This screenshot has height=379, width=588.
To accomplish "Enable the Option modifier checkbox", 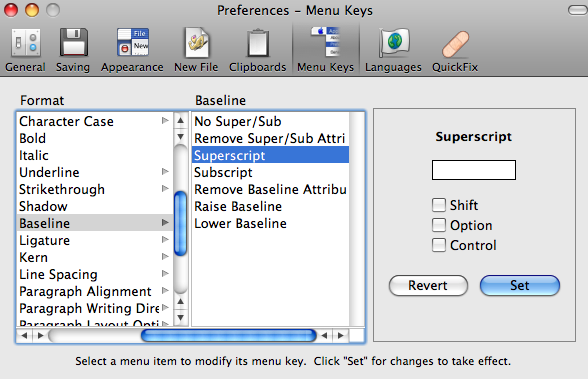I will click(x=439, y=225).
